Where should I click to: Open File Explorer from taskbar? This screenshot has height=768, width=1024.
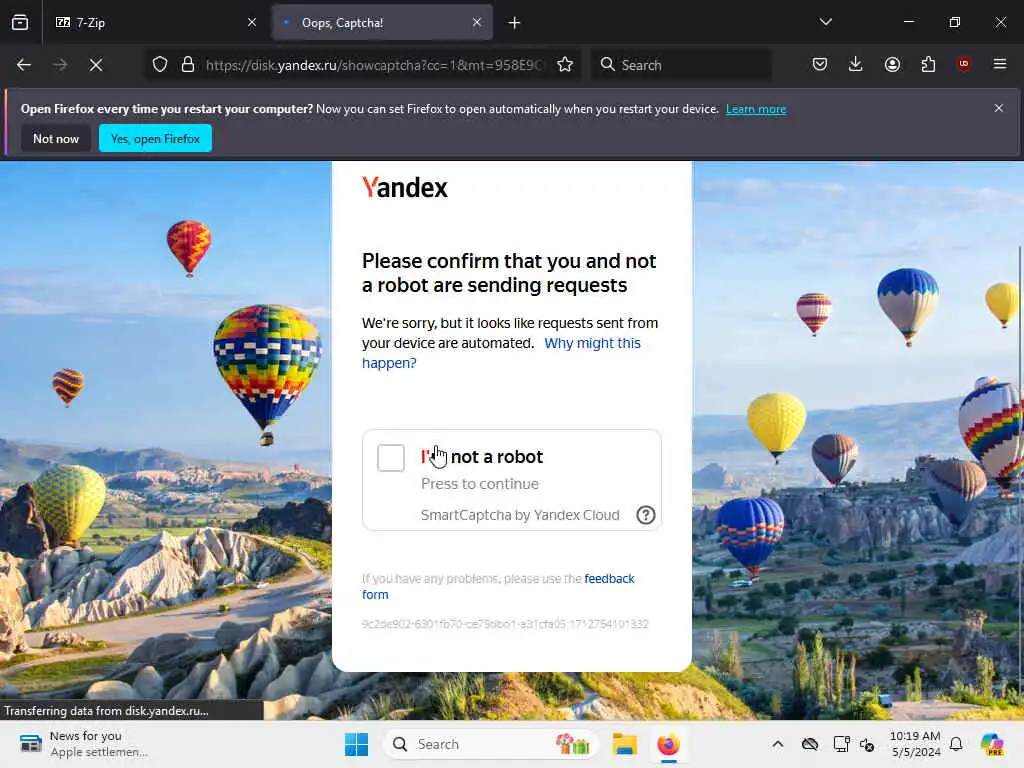(x=624, y=744)
